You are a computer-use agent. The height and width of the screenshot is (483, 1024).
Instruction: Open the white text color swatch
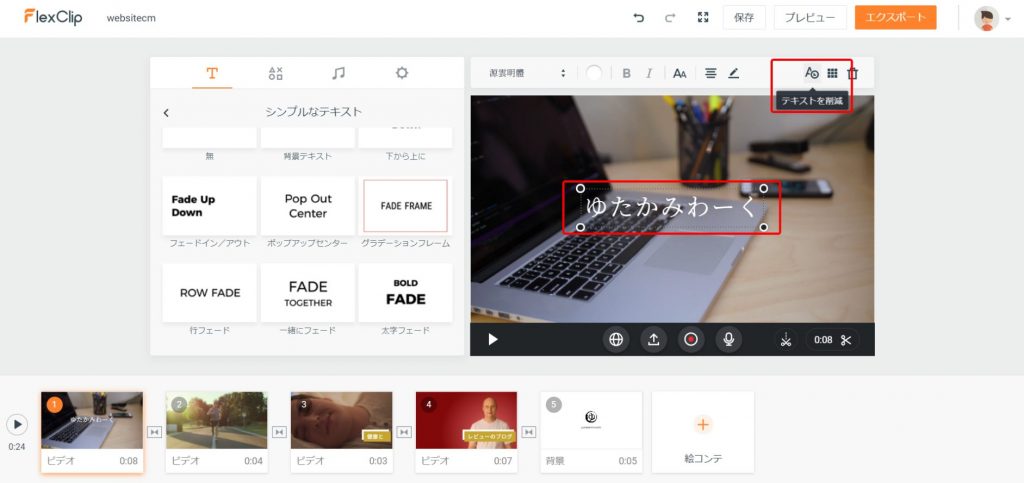tap(595, 73)
